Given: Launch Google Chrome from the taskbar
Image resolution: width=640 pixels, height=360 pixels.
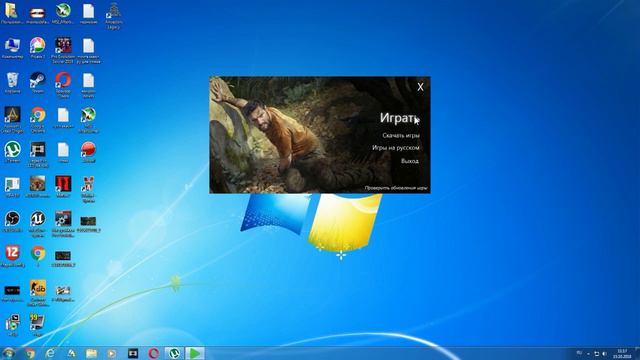Looking at the screenshot, I should tap(29, 353).
